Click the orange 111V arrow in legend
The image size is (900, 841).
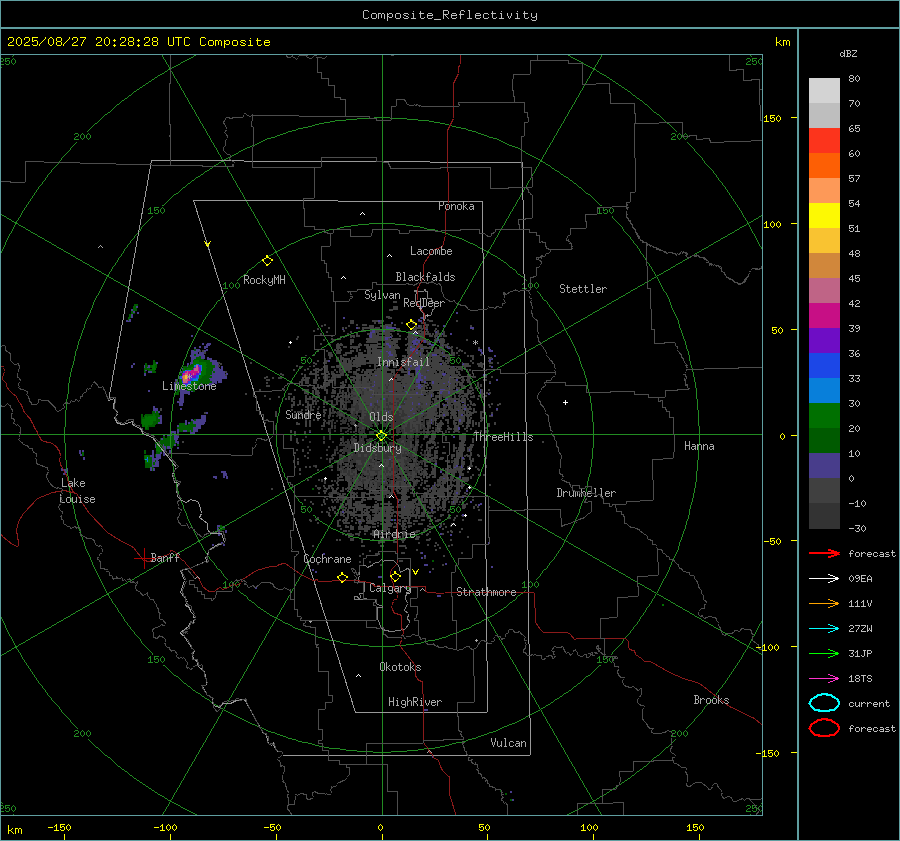pyautogui.click(x=824, y=603)
